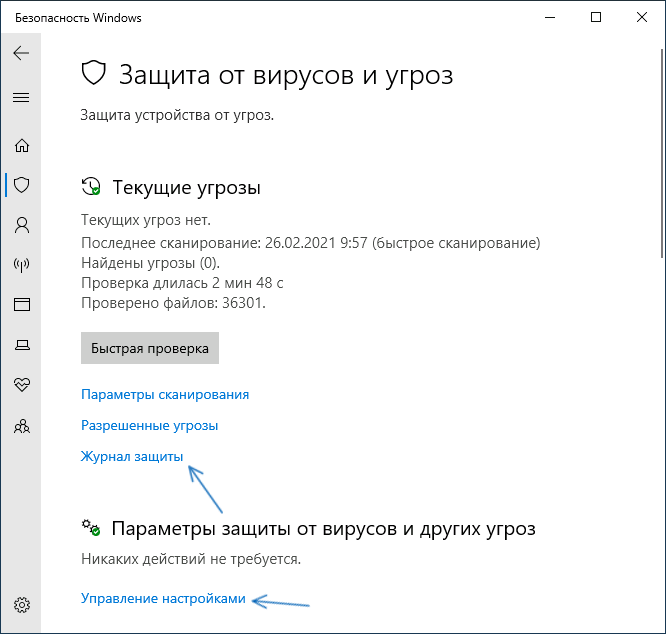This screenshot has width=666, height=634.
Task: Click heading 'Параметры защиты от вирусов и других угроз'
Action: pos(324,529)
